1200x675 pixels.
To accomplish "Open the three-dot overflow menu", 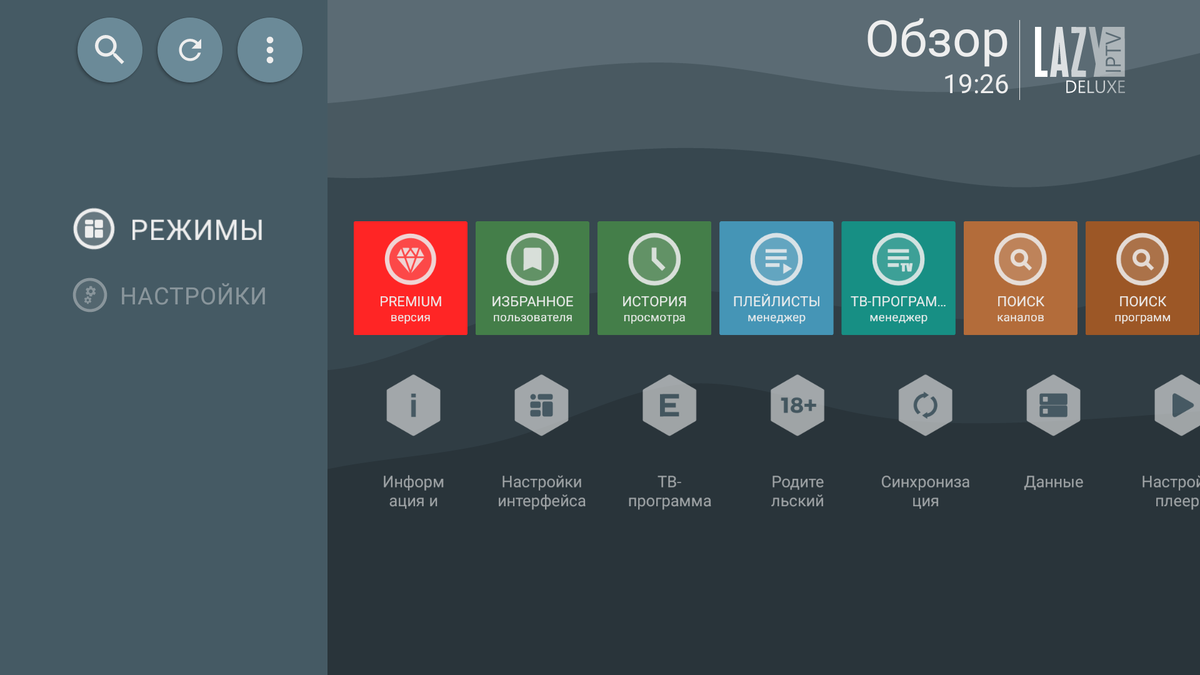I will click(x=270, y=50).
